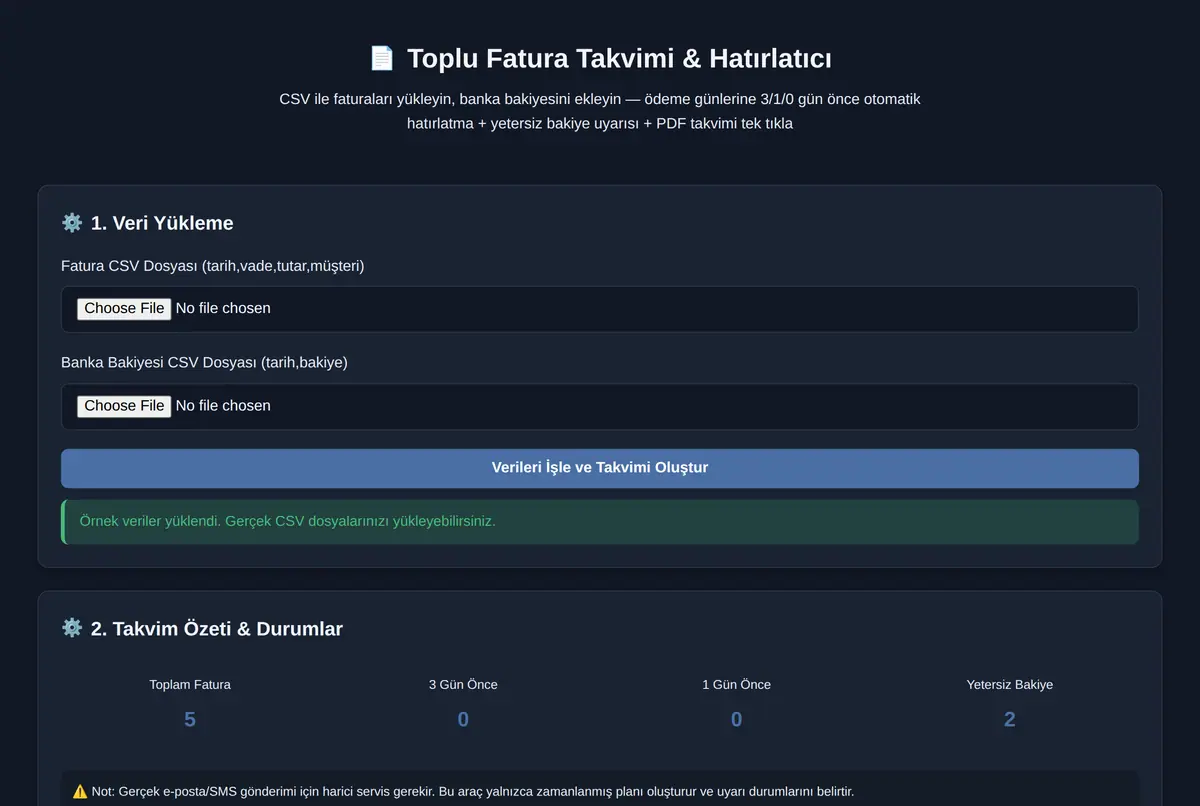Click the document icon beside the page title
1200x806 pixels.
pos(382,58)
